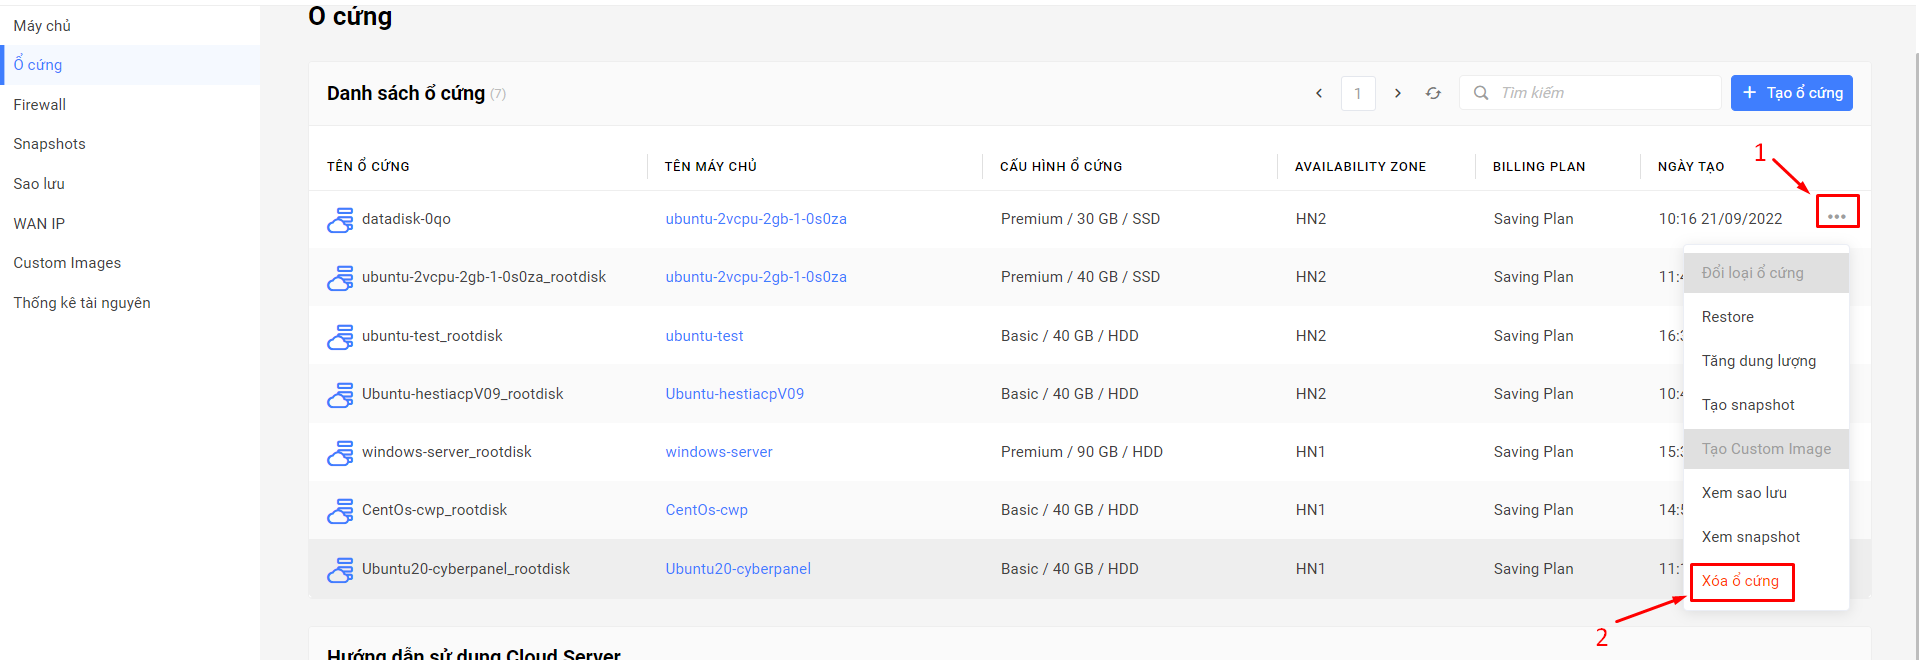
Task: Open server link in datadisk-0qo row
Action: point(756,219)
